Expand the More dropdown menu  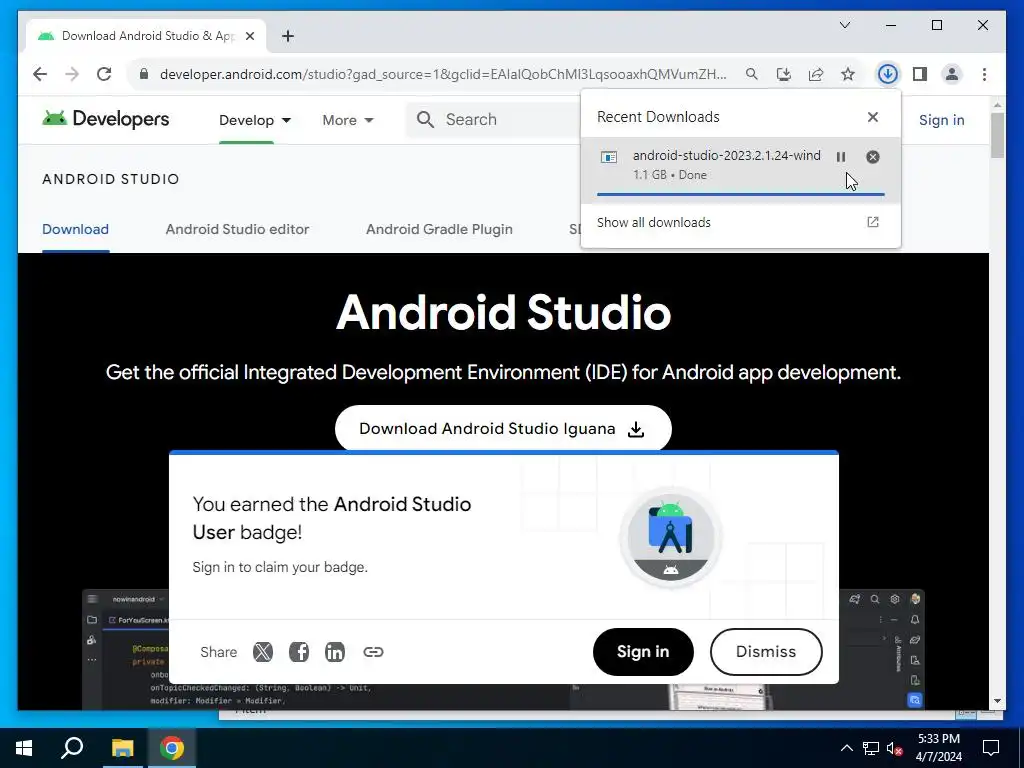click(347, 120)
